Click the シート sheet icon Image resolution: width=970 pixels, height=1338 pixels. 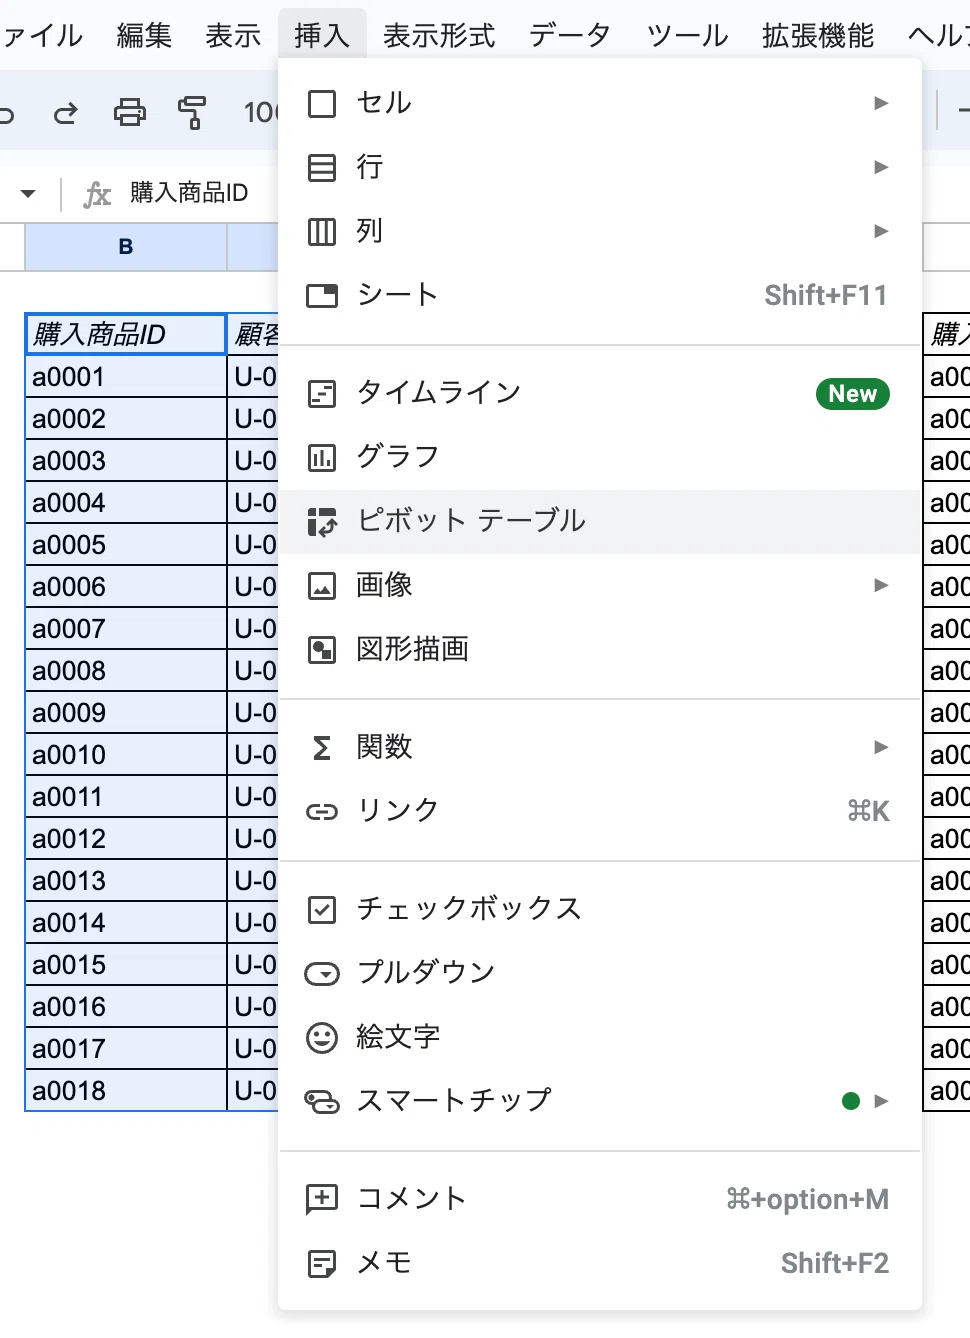322,295
